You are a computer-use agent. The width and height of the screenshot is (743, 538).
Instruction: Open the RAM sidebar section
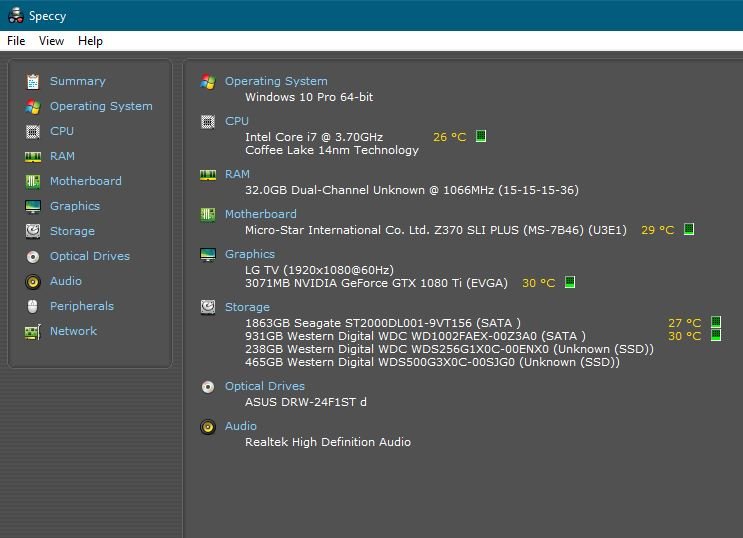coord(63,156)
